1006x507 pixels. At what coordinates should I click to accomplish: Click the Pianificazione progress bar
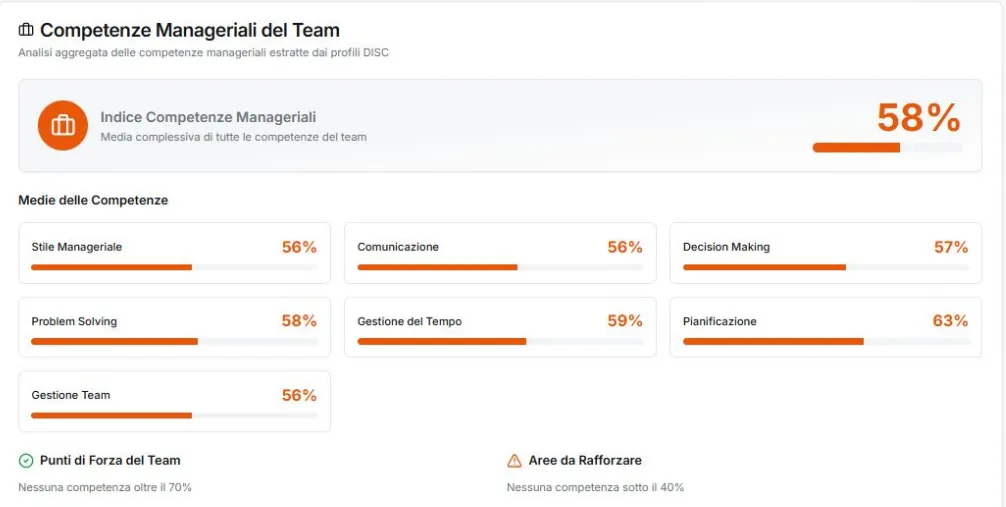tap(825, 341)
